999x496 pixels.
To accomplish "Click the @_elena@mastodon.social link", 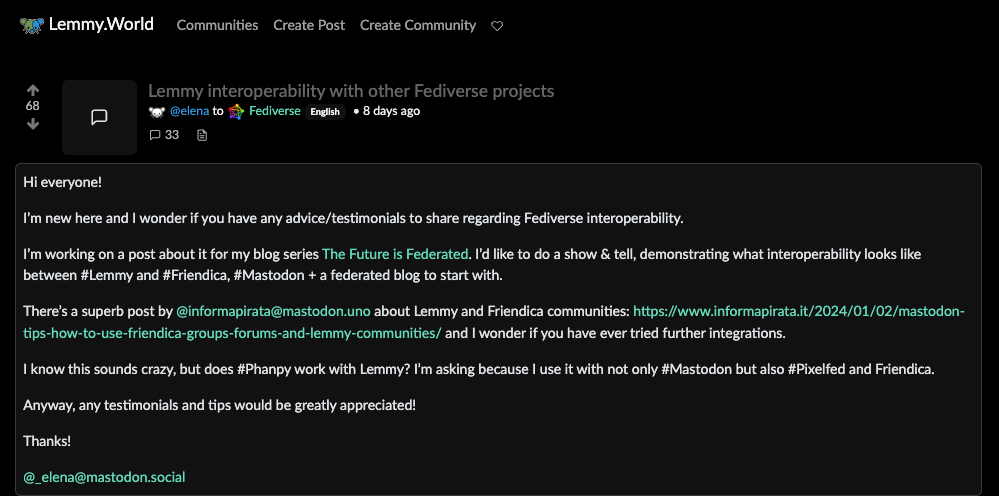I will (104, 477).
